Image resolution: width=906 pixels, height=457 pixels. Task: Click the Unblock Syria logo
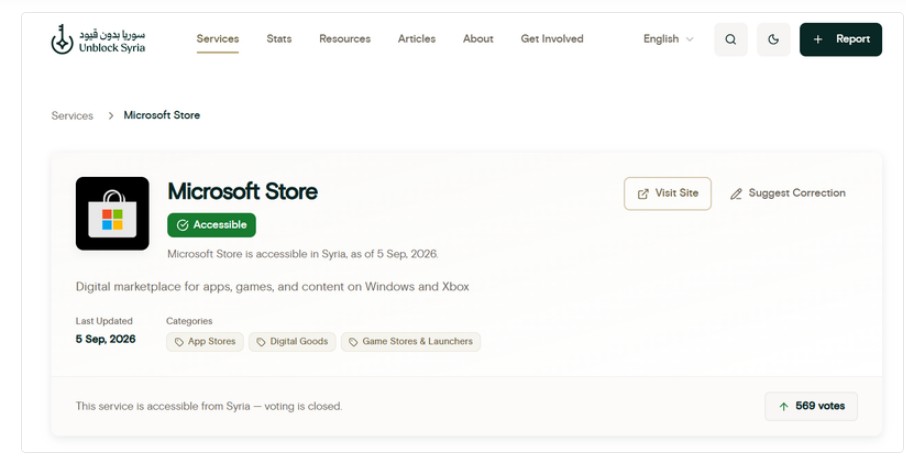(98, 39)
